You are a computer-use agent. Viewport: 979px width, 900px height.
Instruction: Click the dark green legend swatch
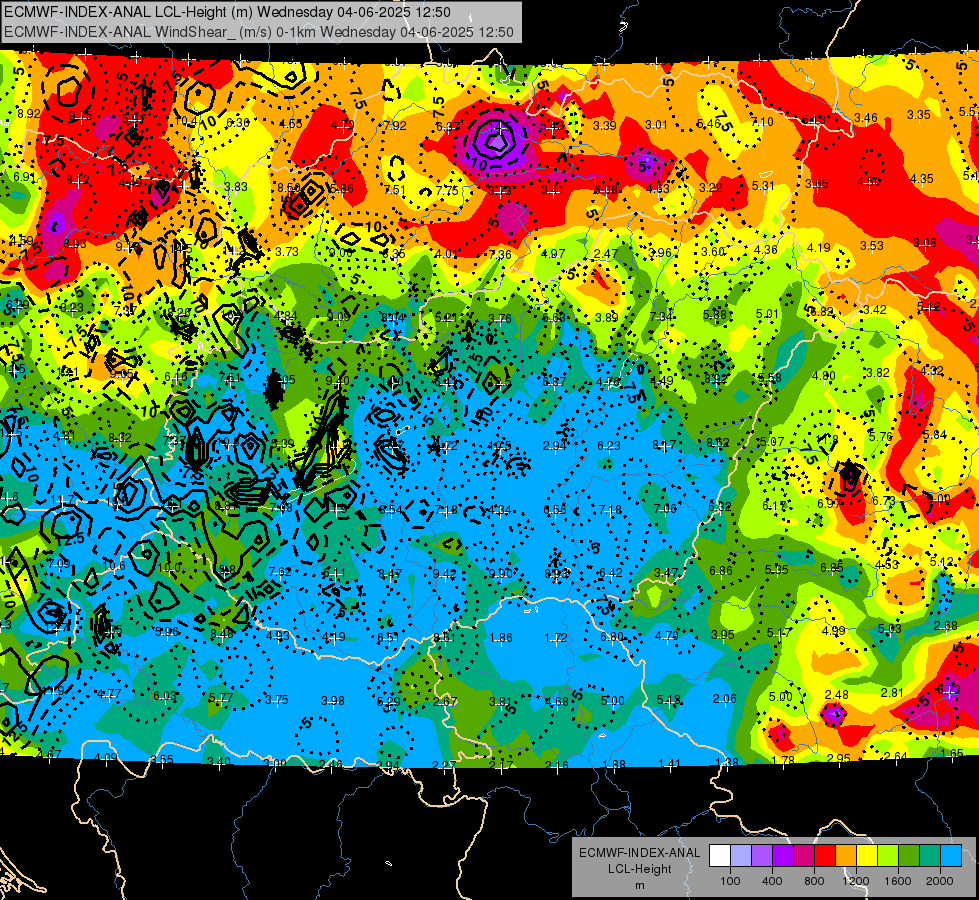(x=909, y=856)
